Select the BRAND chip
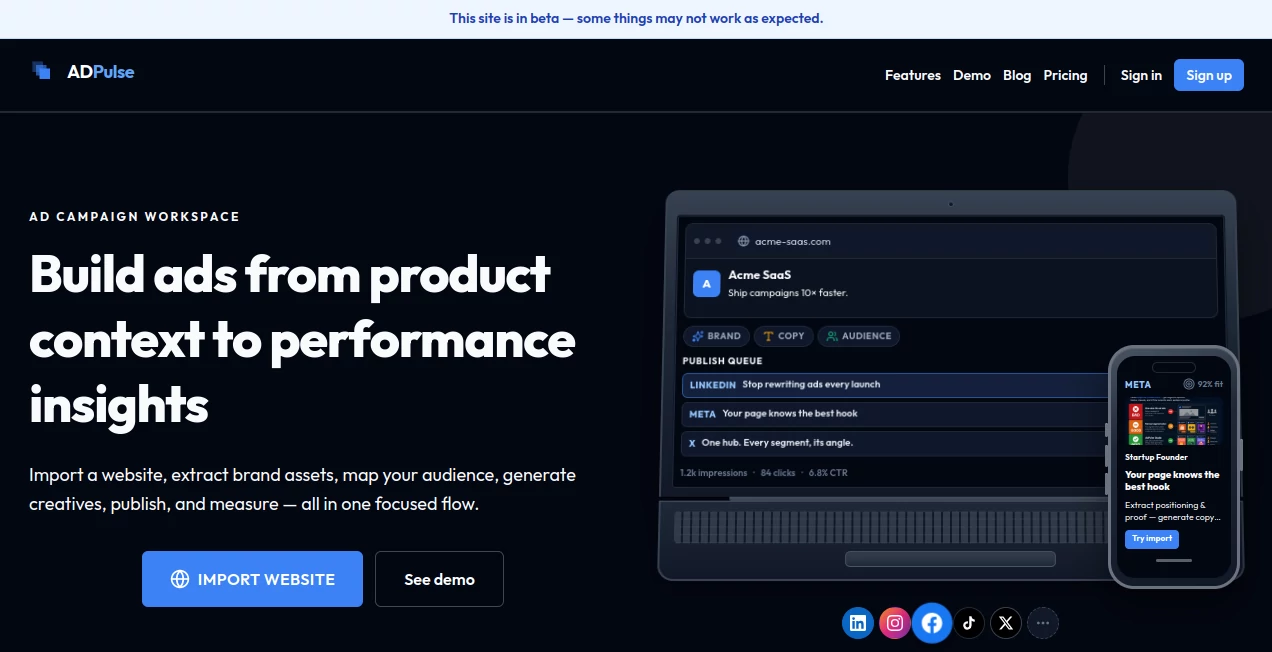 pyautogui.click(x=715, y=336)
